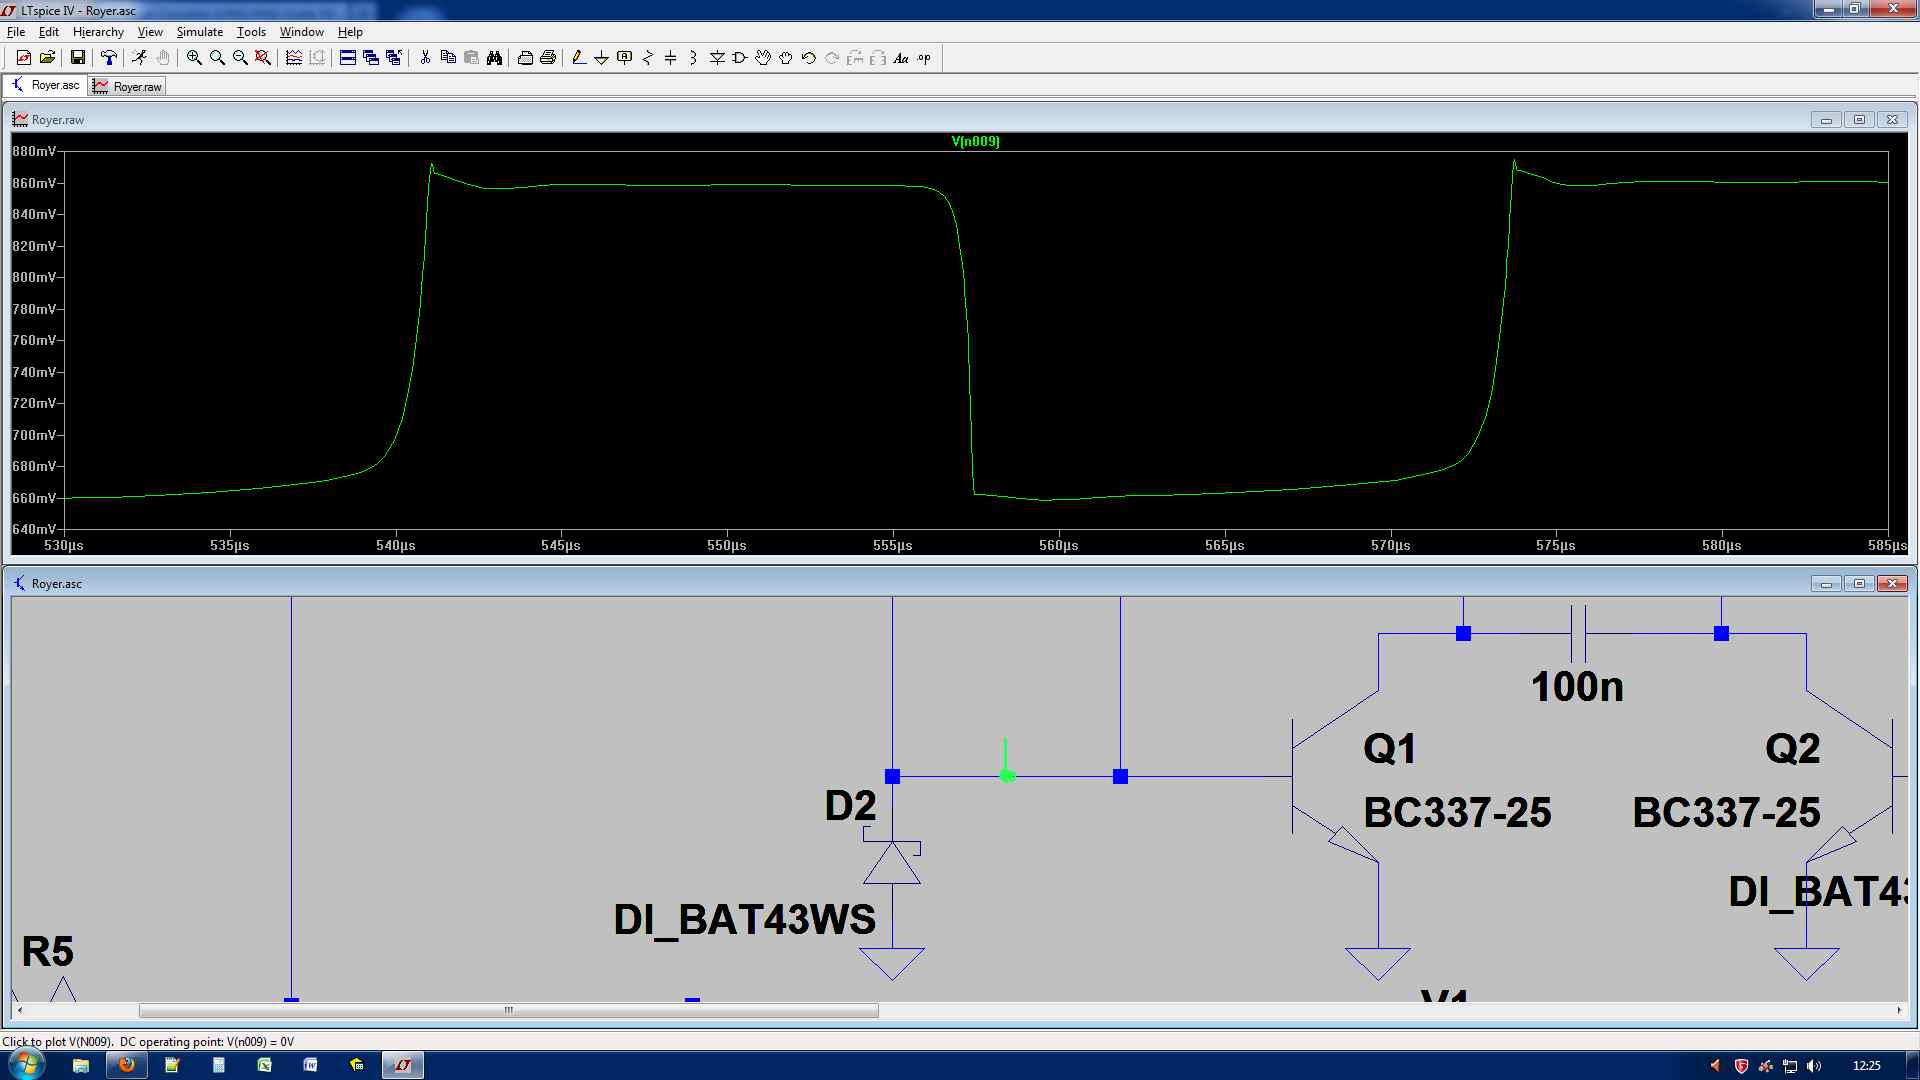Image resolution: width=1920 pixels, height=1080 pixels.
Task: Switch to the Royer.raw tab
Action: [x=127, y=87]
